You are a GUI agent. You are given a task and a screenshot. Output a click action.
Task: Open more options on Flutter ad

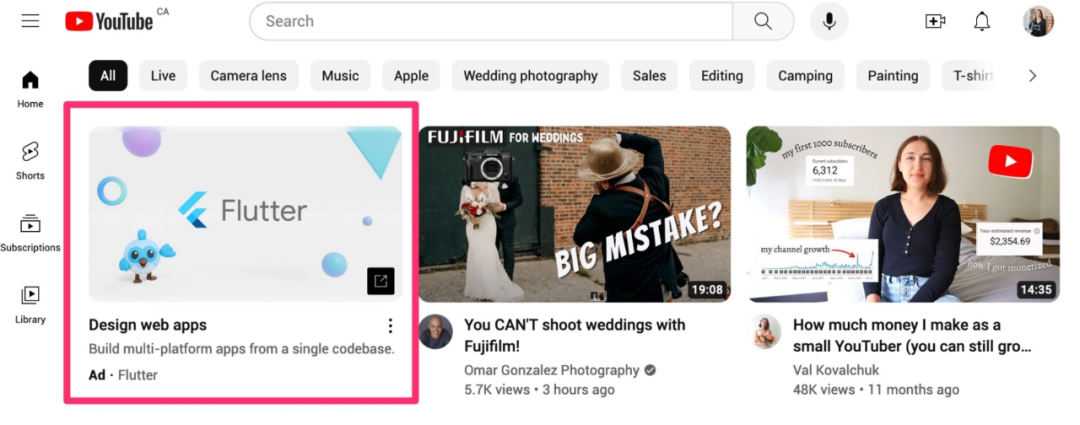click(391, 326)
